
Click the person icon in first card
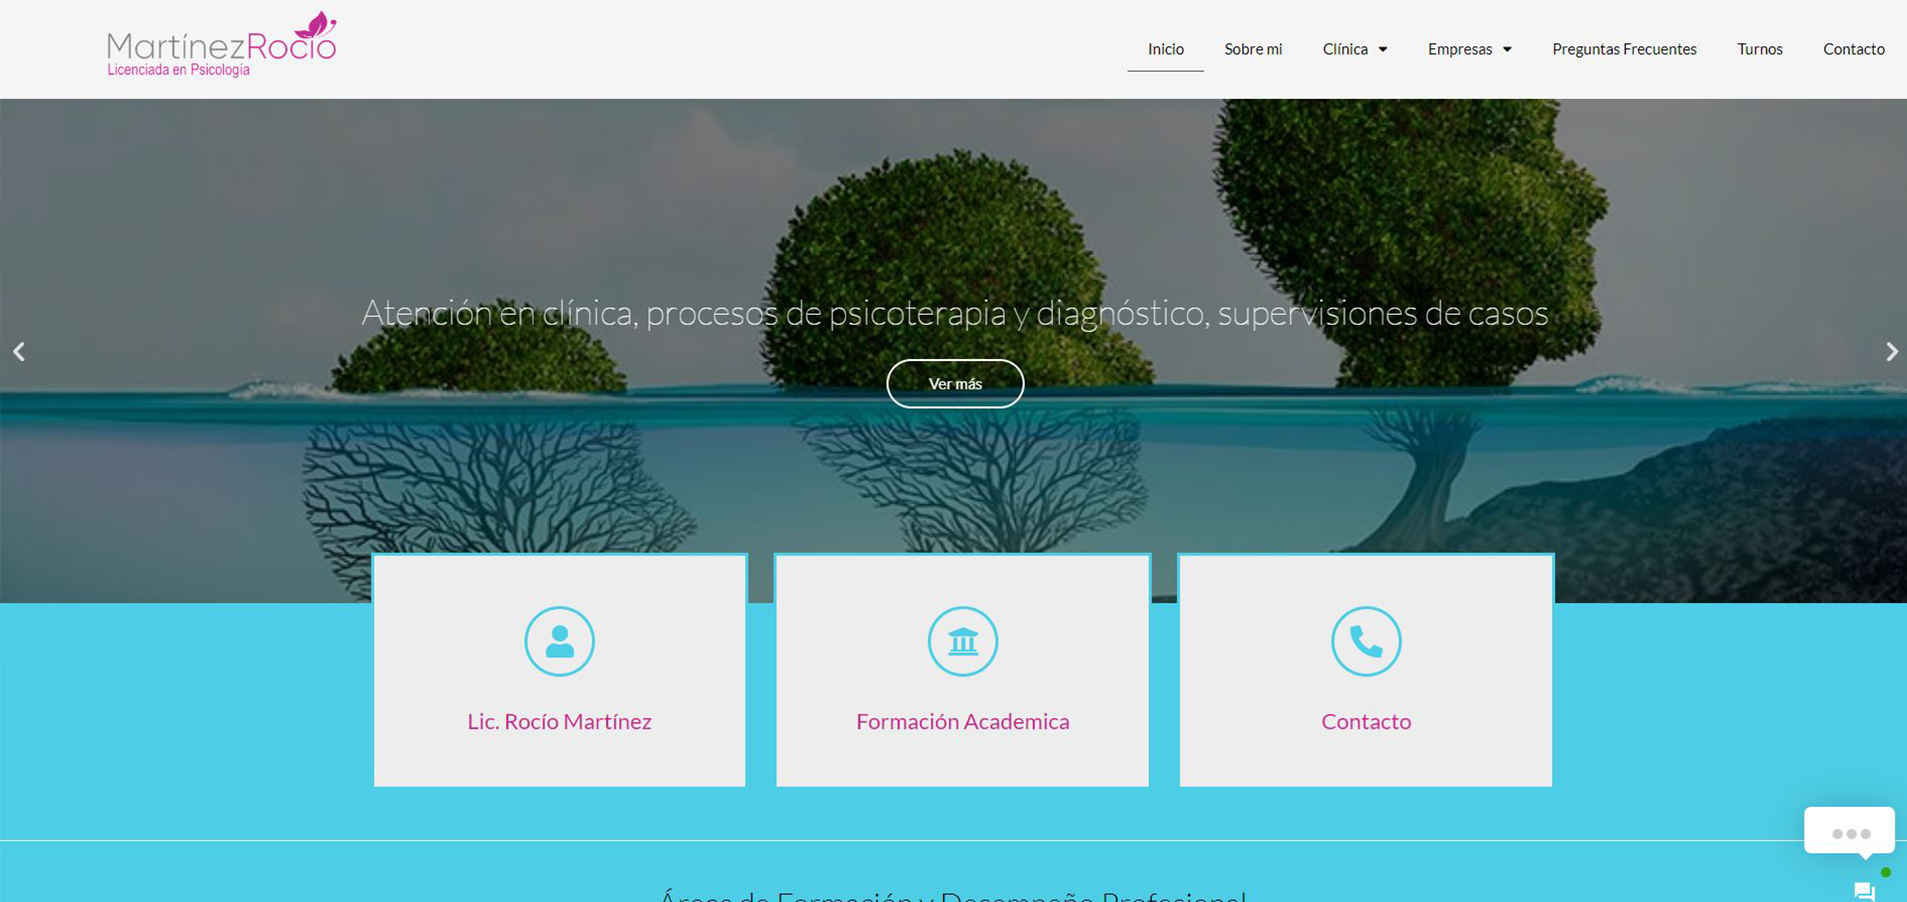pyautogui.click(x=559, y=641)
